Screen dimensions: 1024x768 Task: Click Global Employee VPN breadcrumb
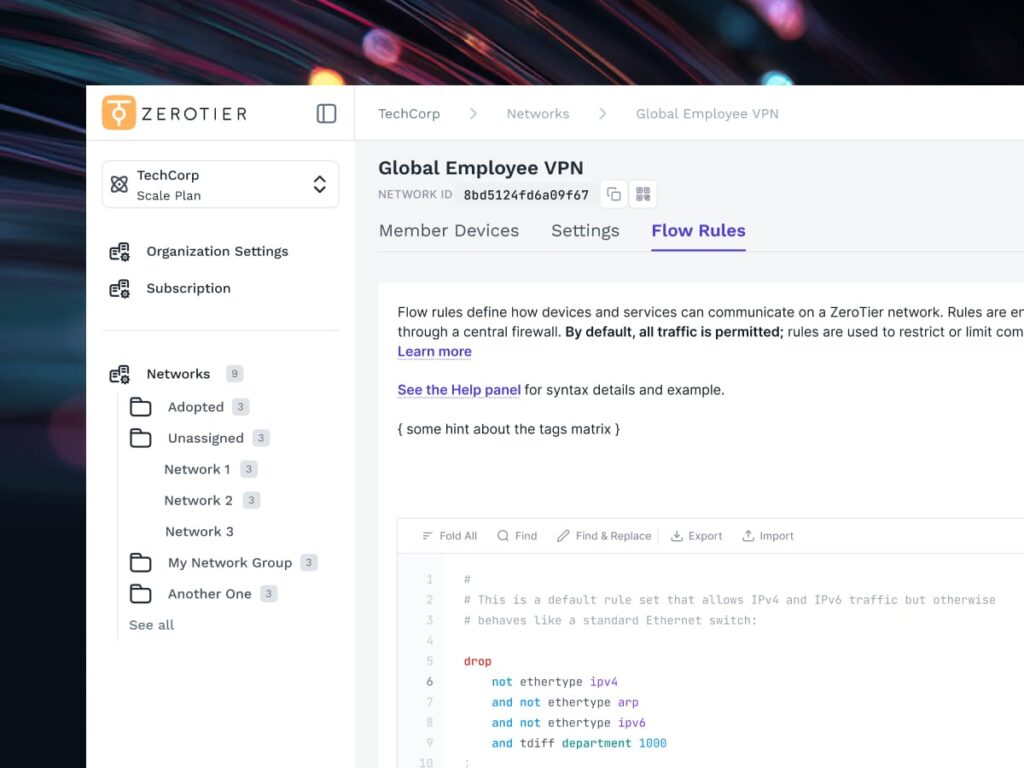(707, 114)
